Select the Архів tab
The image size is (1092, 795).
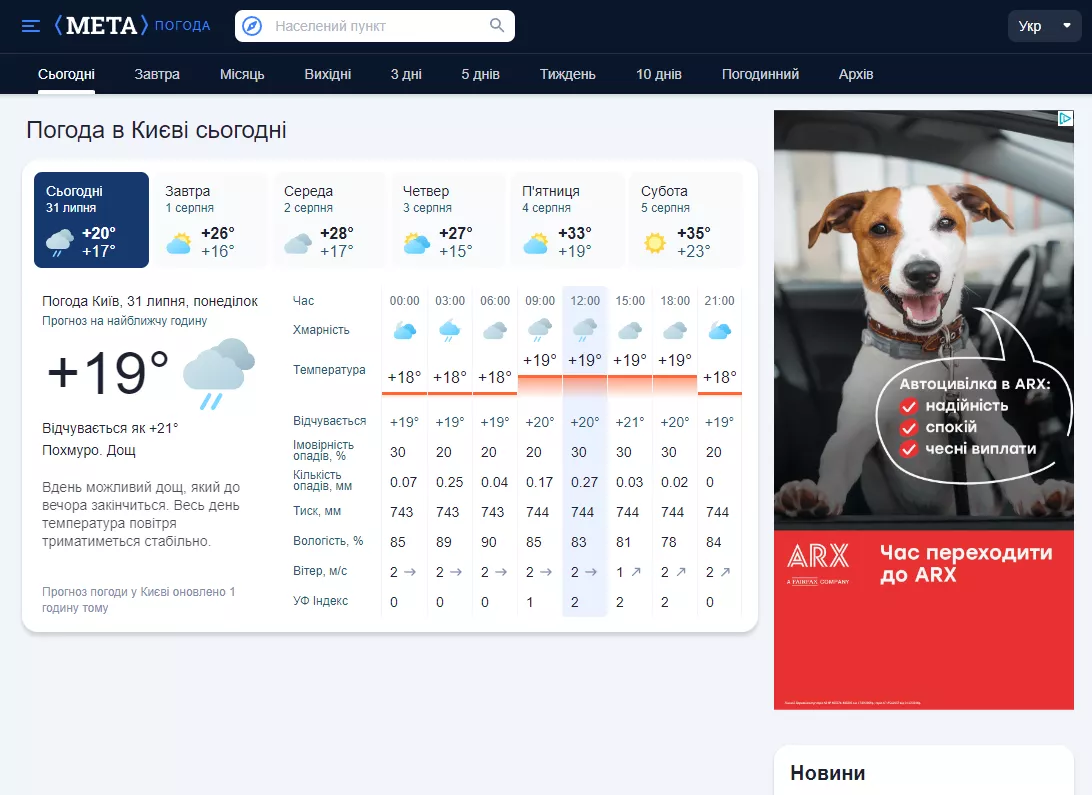point(855,74)
